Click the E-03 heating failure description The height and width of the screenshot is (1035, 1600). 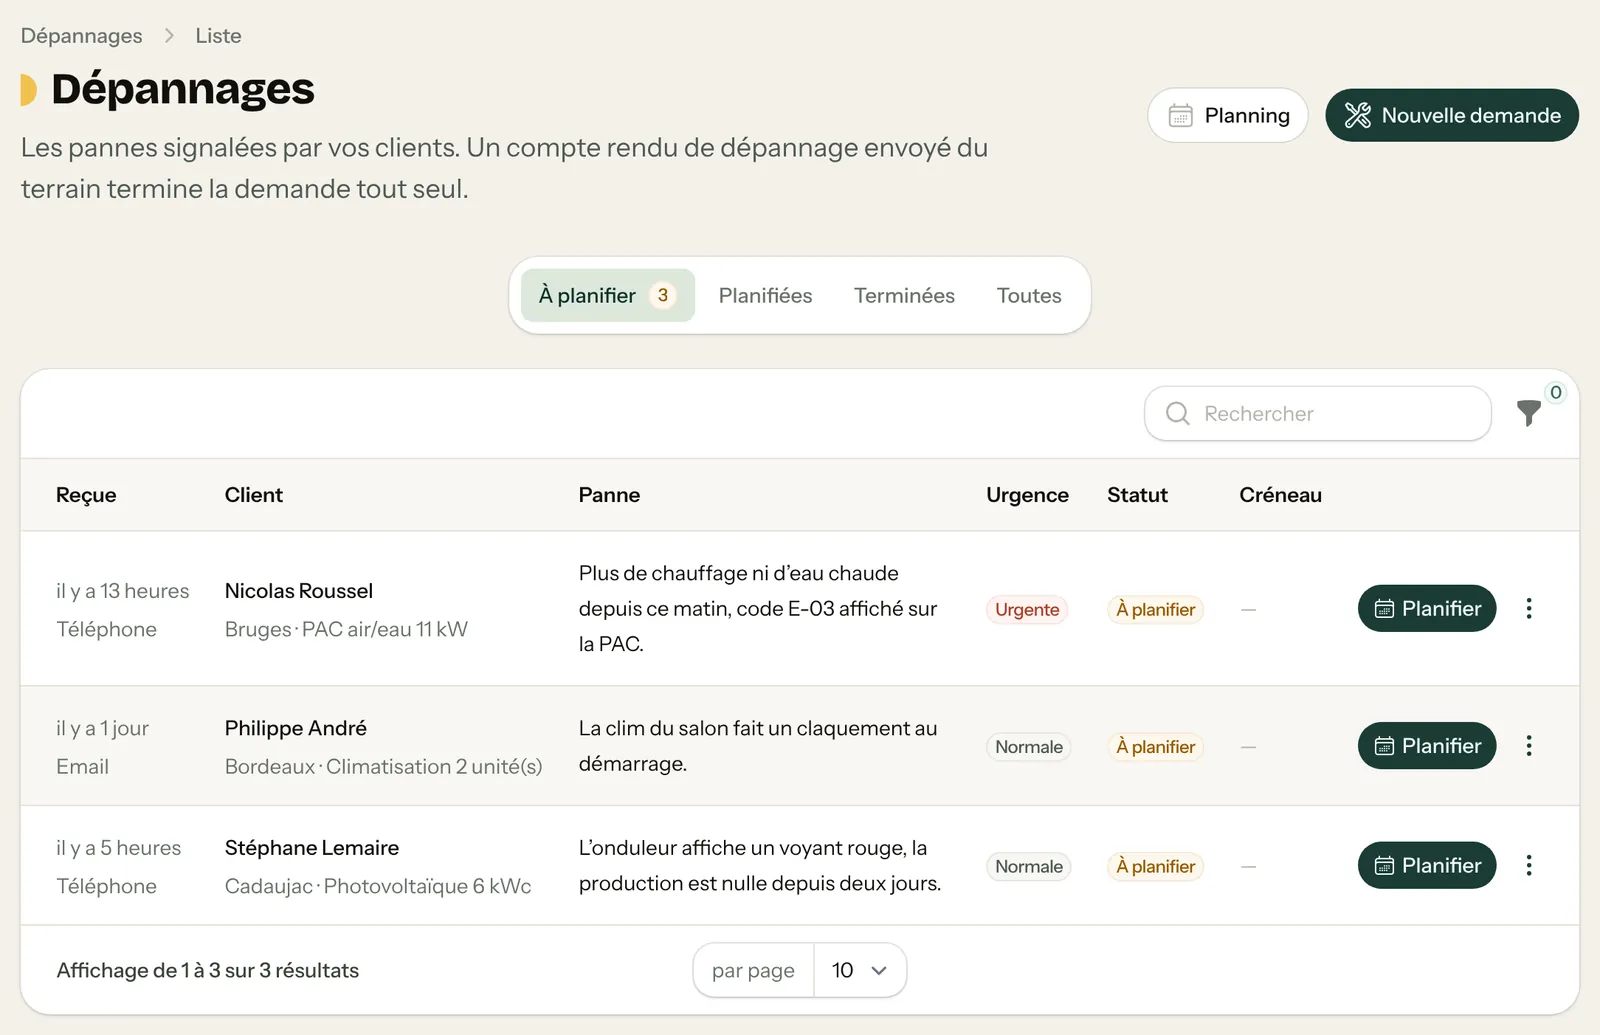pos(758,608)
